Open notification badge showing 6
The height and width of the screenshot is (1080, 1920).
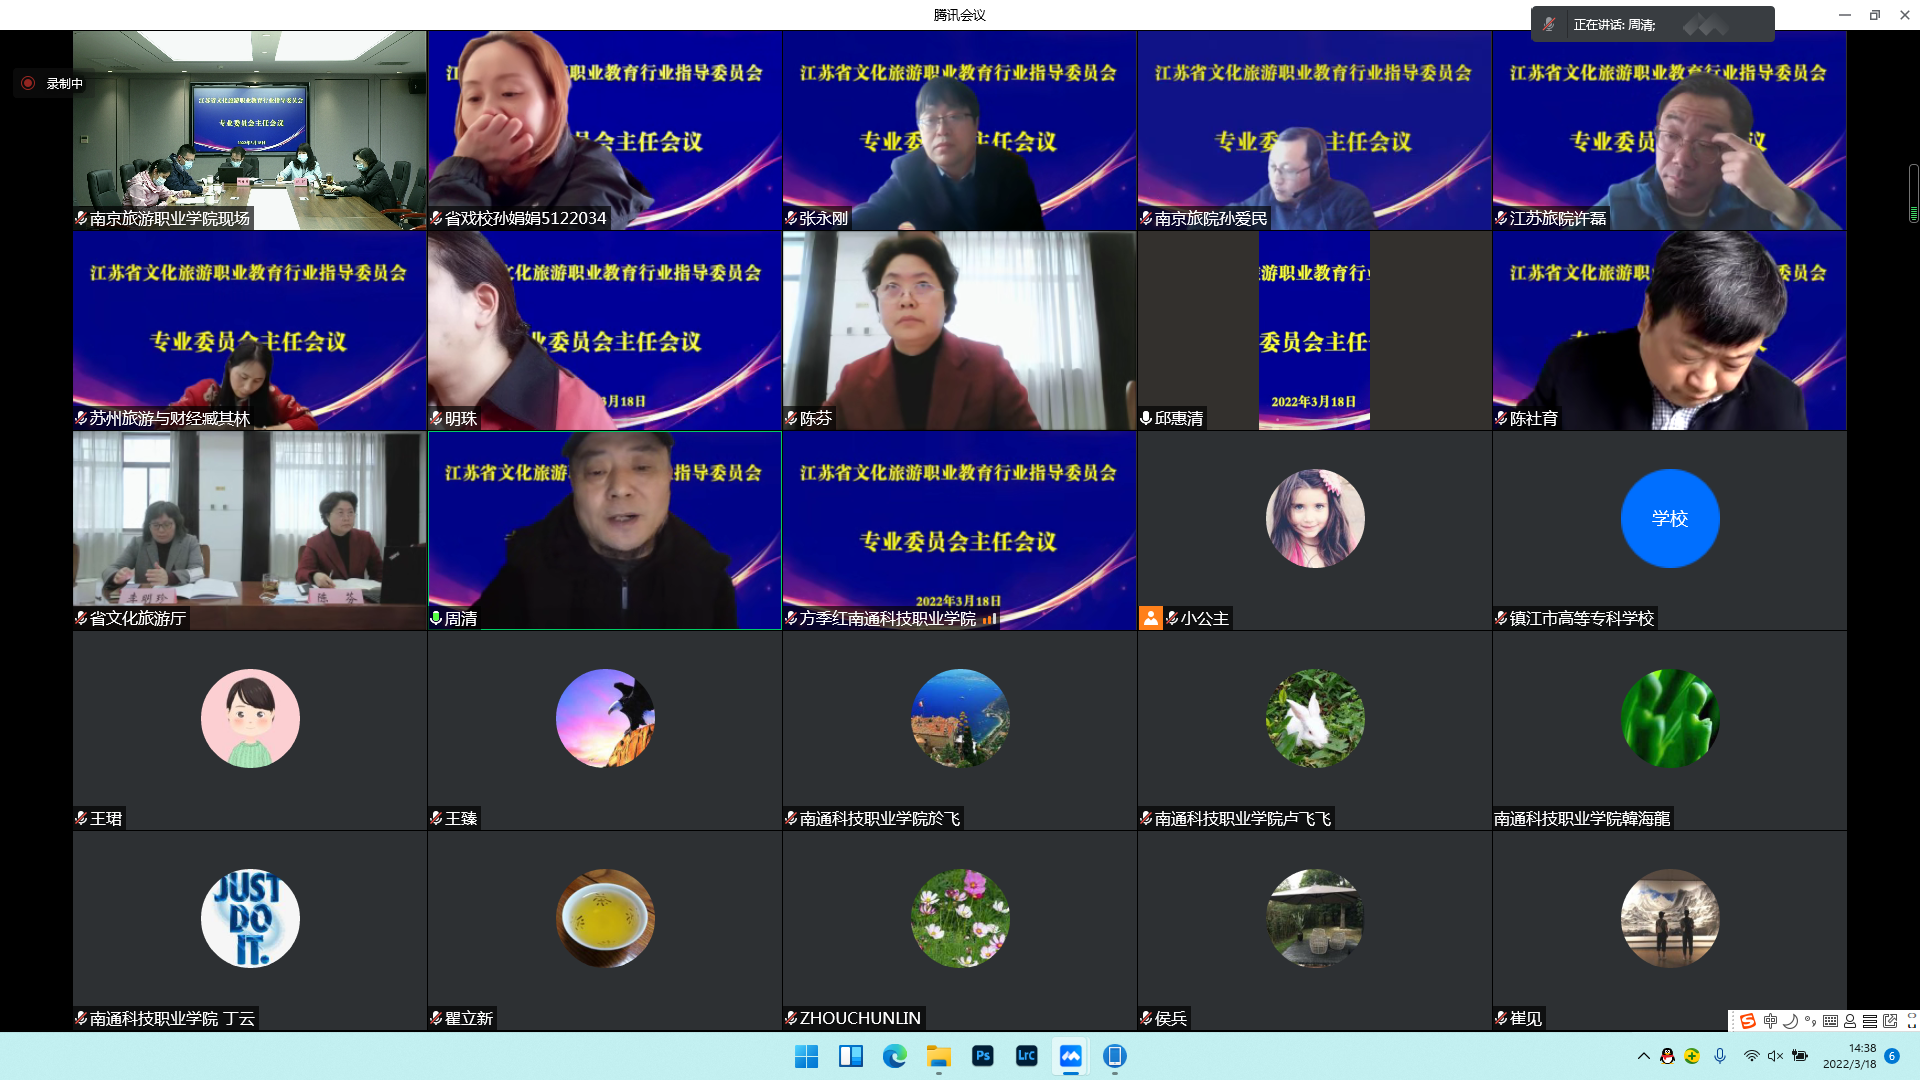coord(1892,1056)
